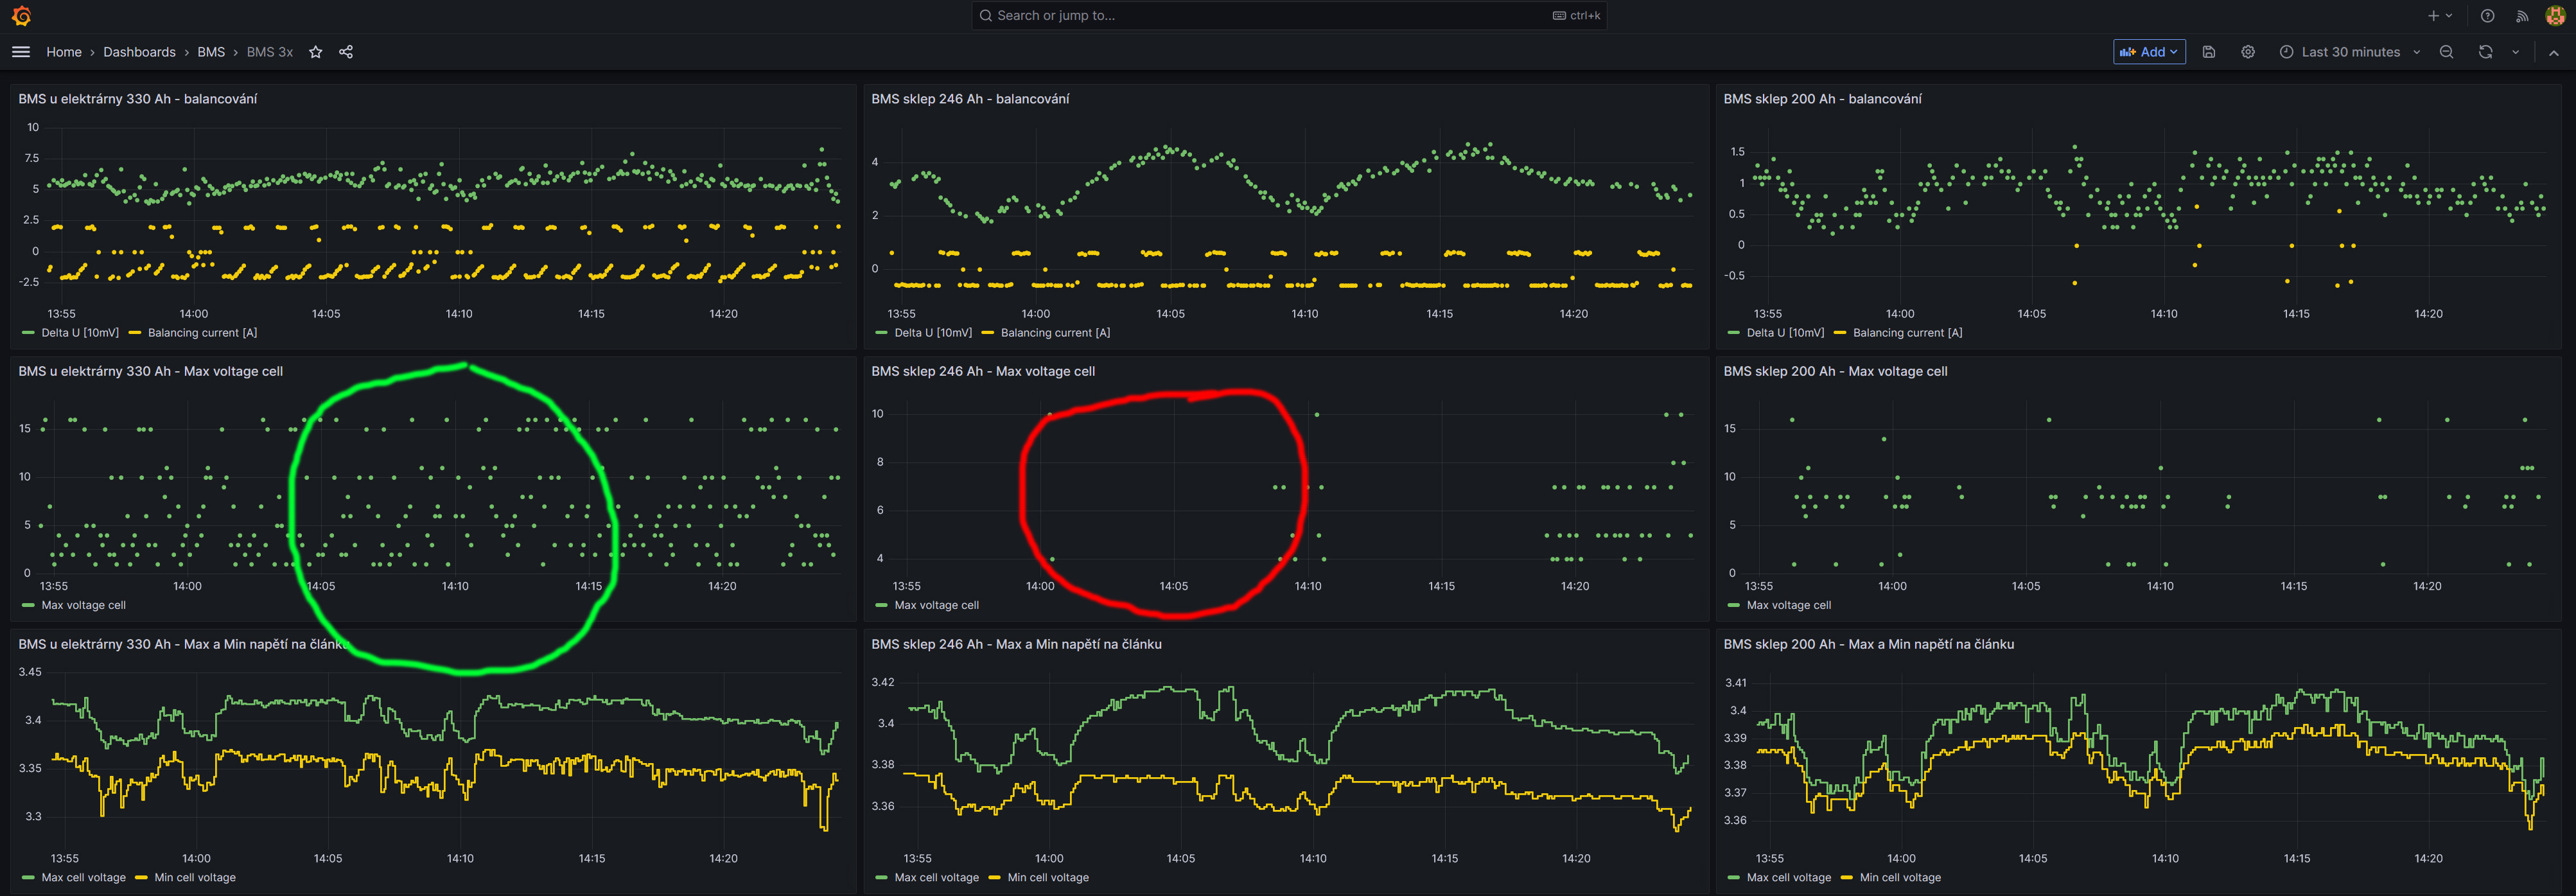Navigate to BMS folder breadcrumb
Image resolution: width=2576 pixels, height=896 pixels.
point(211,52)
